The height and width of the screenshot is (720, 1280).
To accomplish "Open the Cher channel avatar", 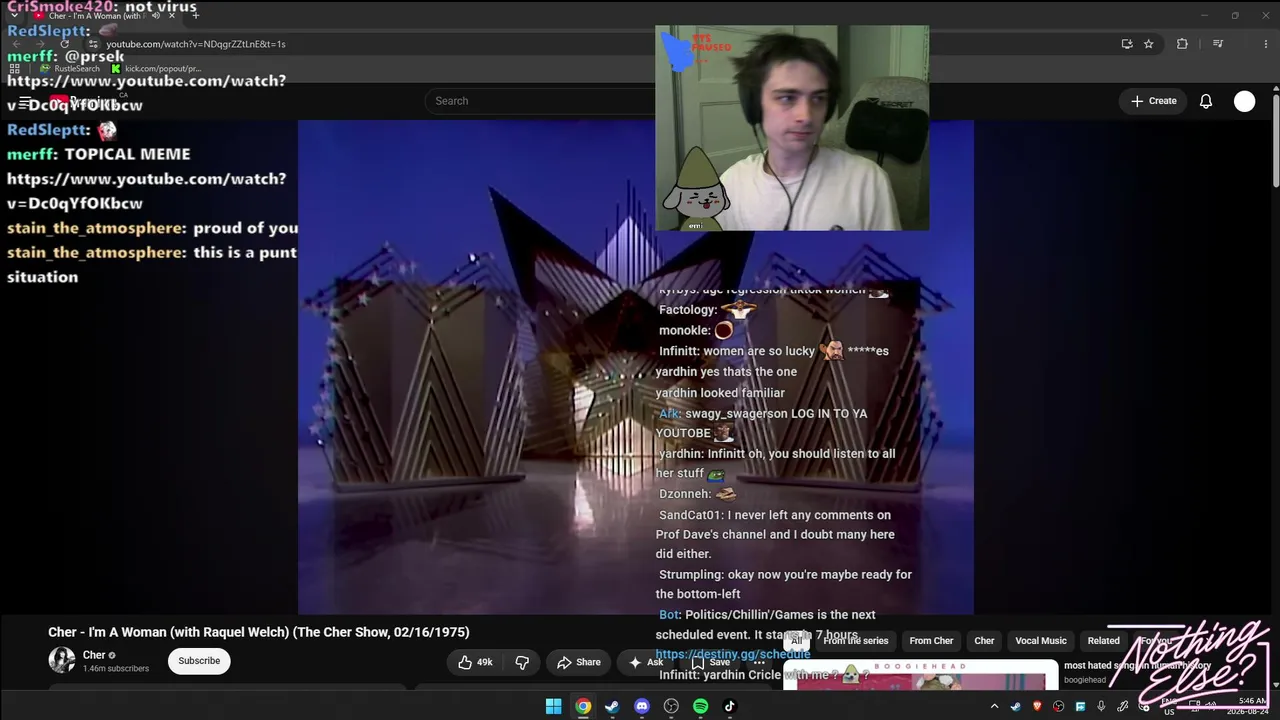I will pos(62,660).
